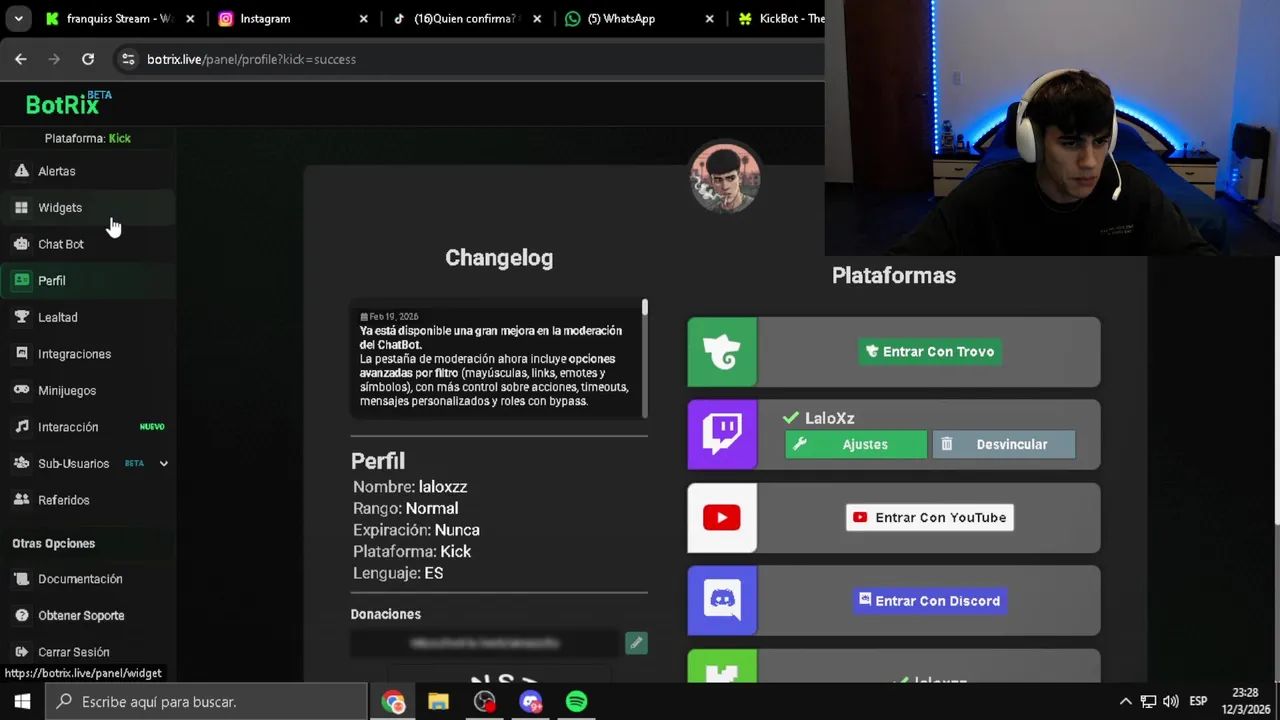Click the purple Twitch platform logo
1280x720 pixels.
(x=722, y=434)
